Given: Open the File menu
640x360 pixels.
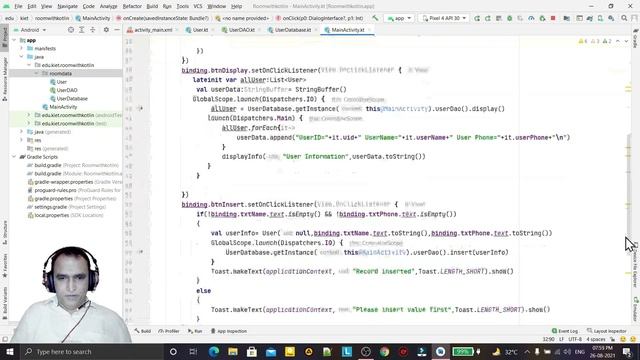Looking at the screenshot, I should pos(18,6).
